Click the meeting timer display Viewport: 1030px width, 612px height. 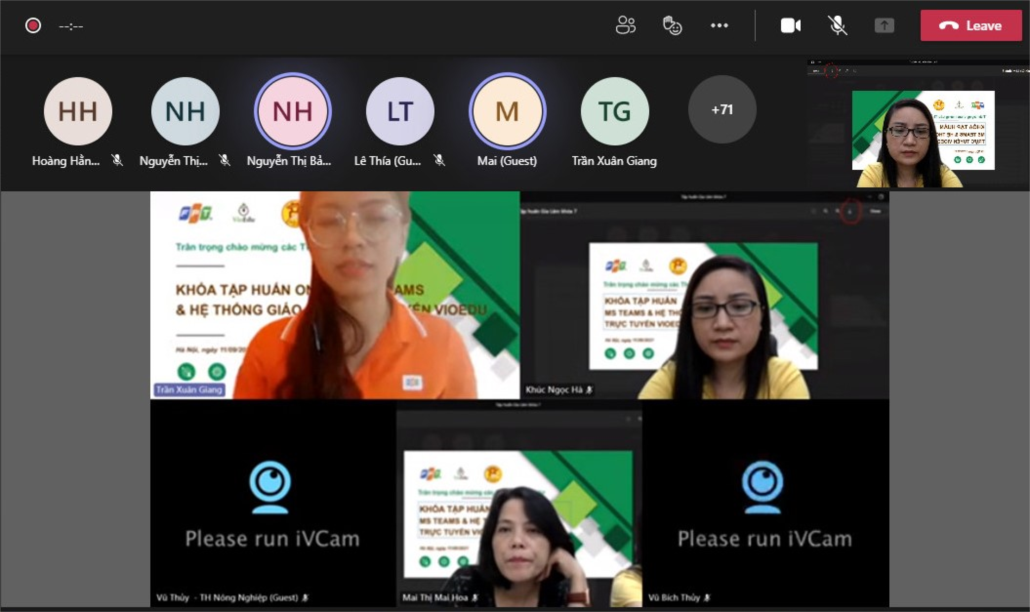[71, 26]
